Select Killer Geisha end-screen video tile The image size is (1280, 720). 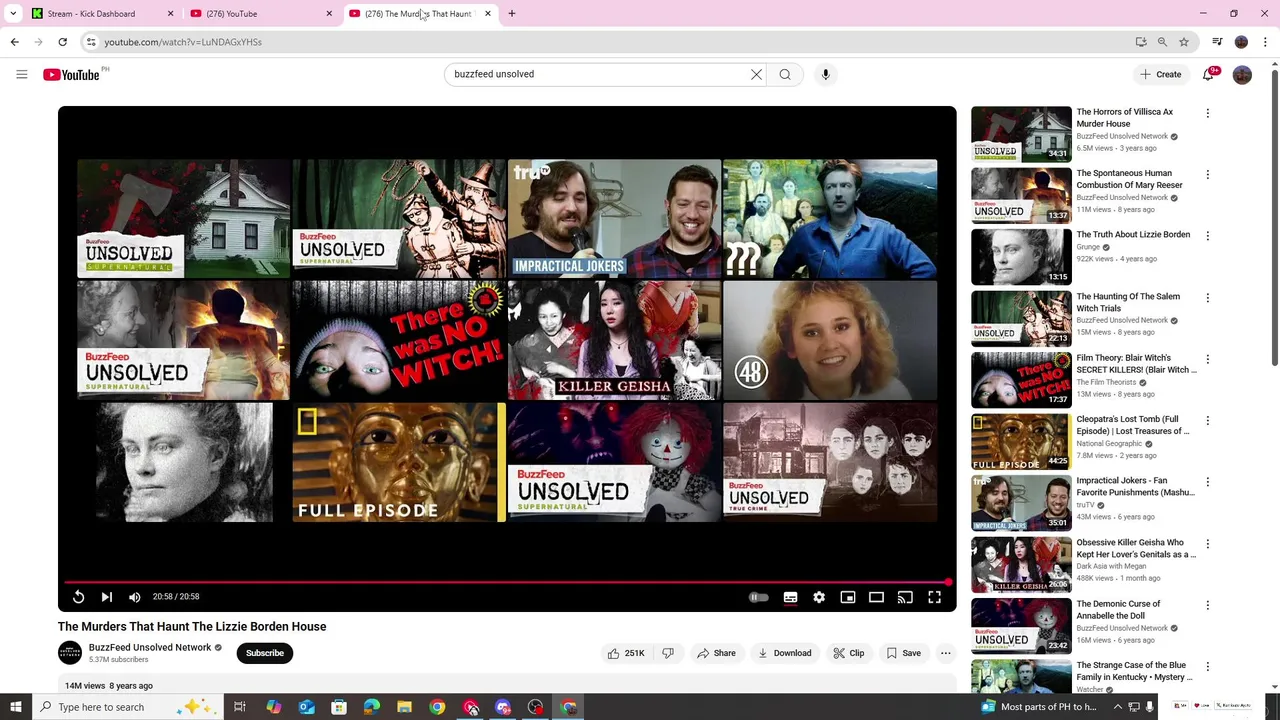614,340
